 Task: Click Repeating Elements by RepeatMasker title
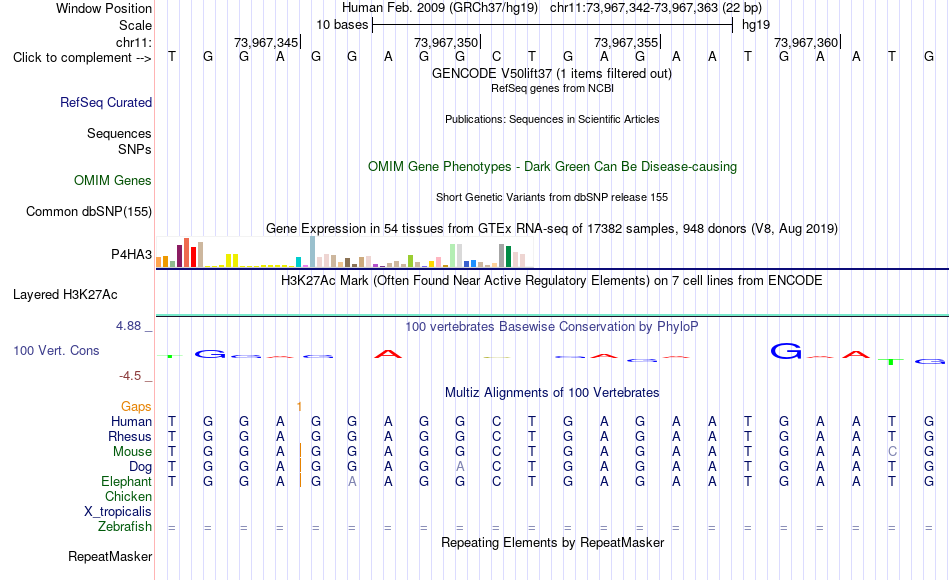[x=552, y=542]
